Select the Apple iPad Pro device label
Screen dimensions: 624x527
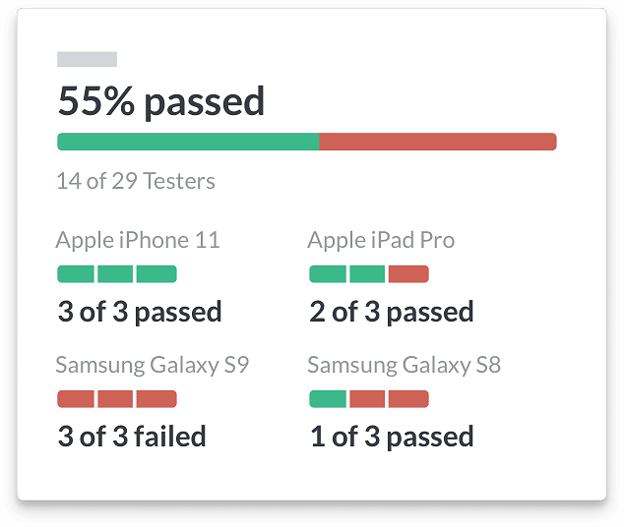381,240
